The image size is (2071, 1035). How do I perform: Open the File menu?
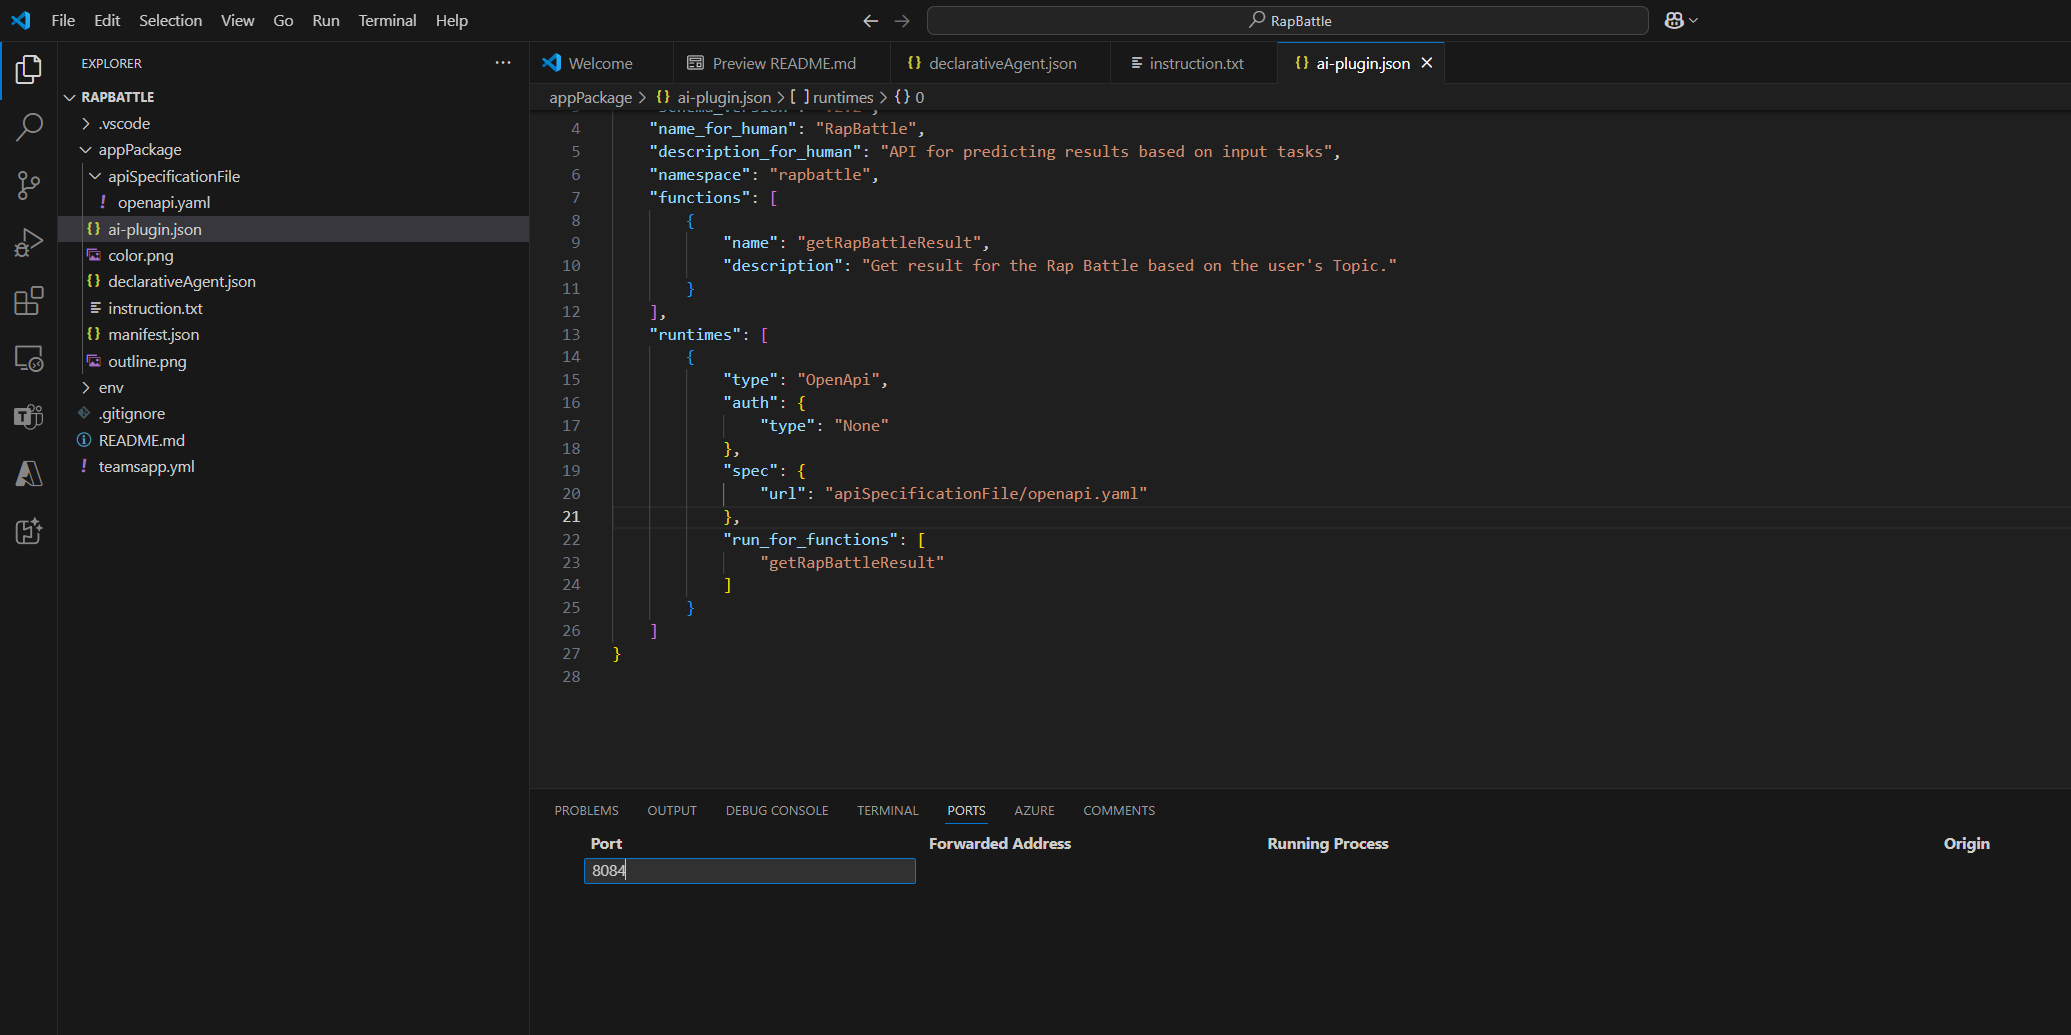[x=63, y=20]
